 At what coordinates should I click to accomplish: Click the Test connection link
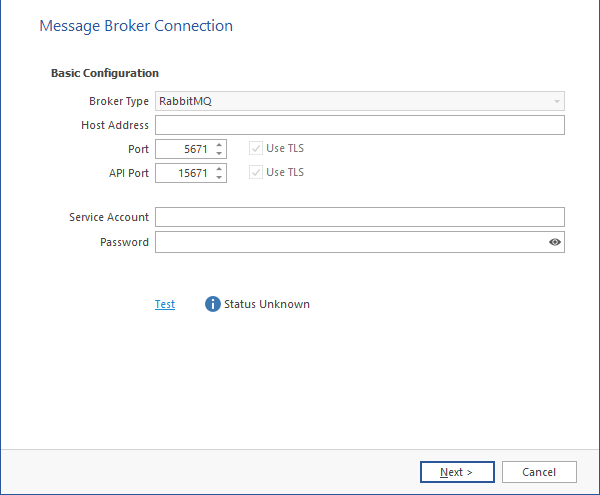point(165,304)
